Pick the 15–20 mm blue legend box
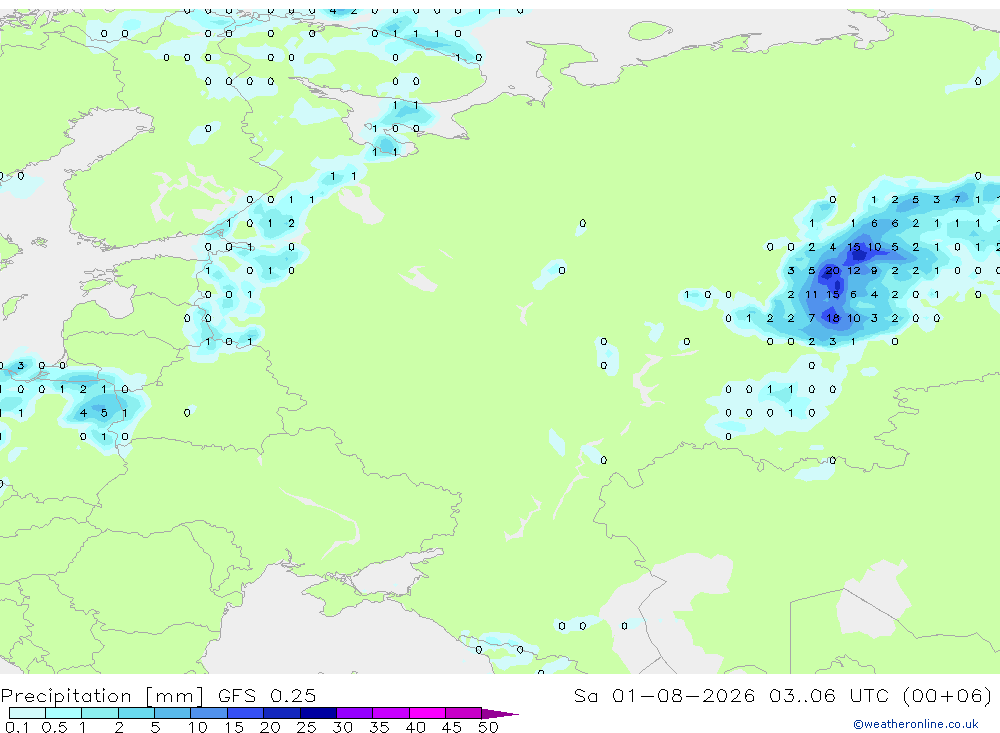The image size is (1000, 733). (246, 713)
